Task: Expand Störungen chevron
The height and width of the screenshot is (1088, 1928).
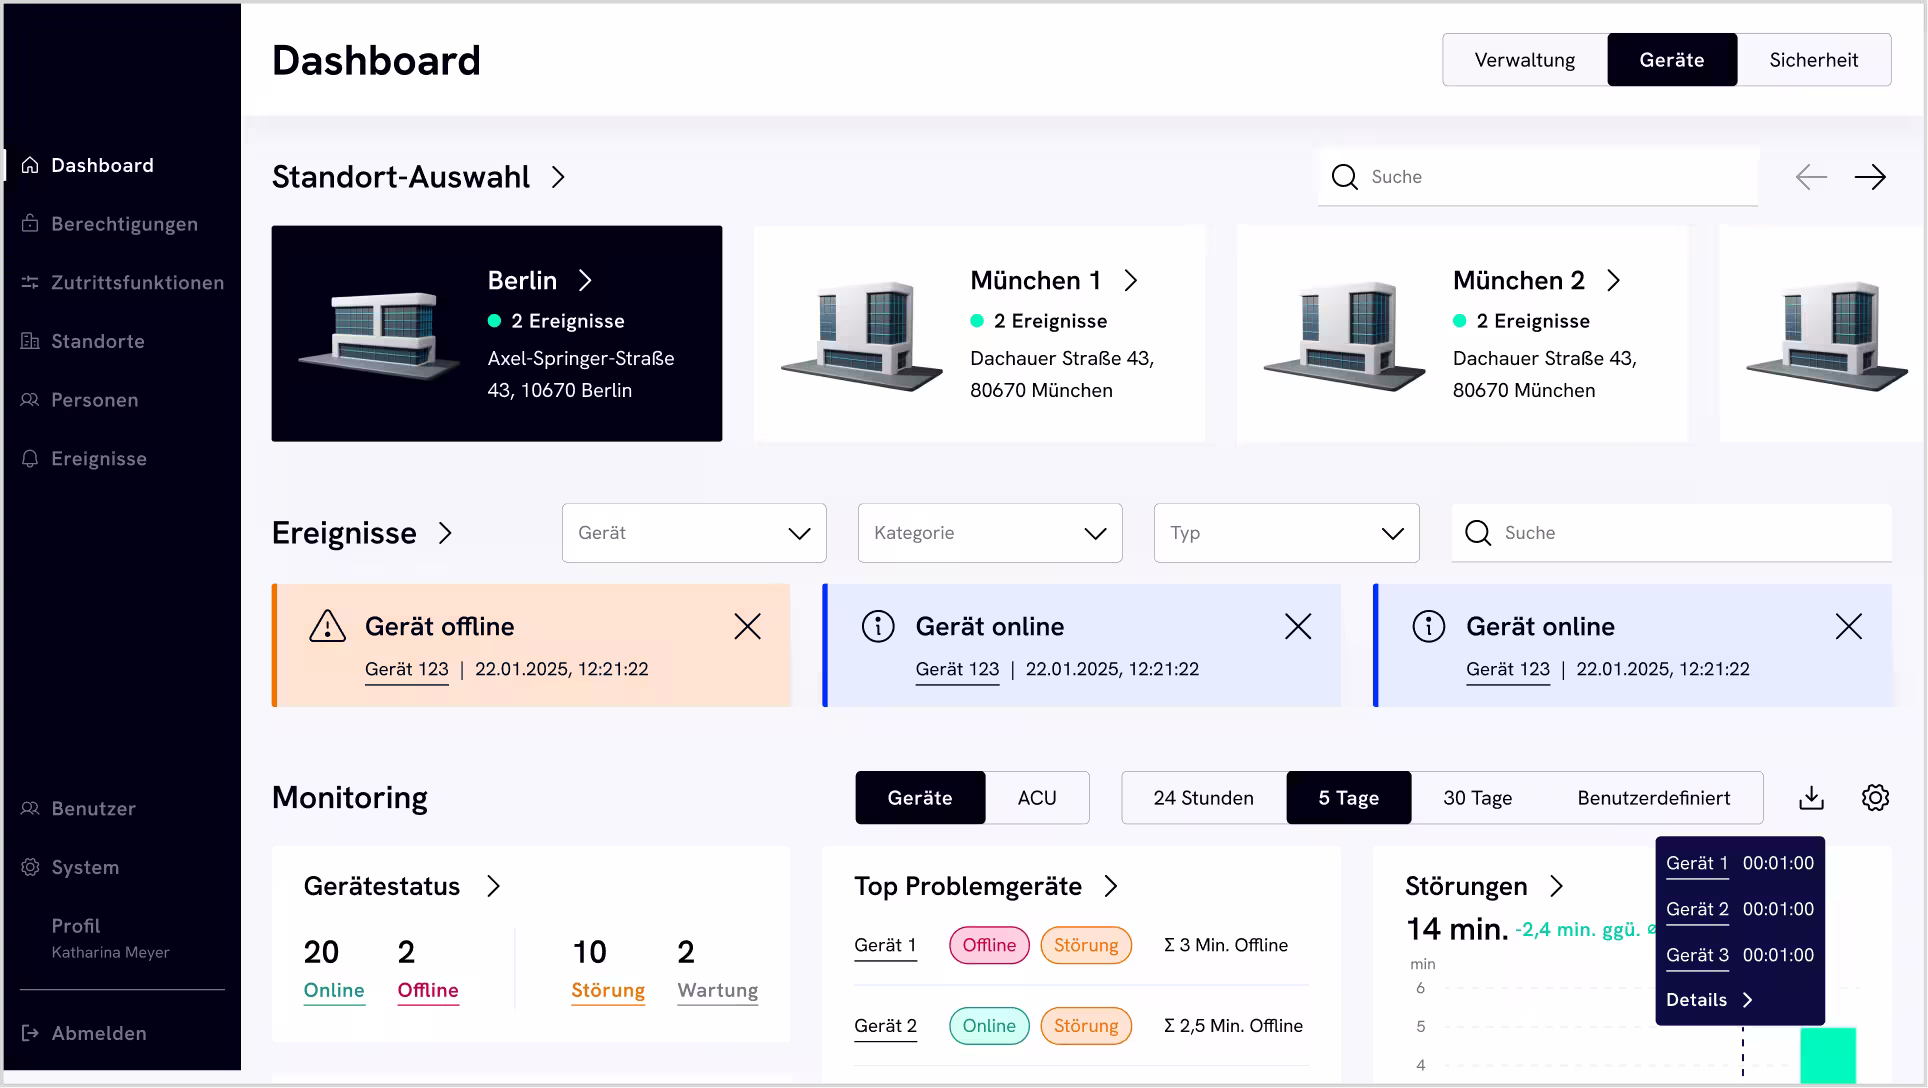Action: point(1556,887)
